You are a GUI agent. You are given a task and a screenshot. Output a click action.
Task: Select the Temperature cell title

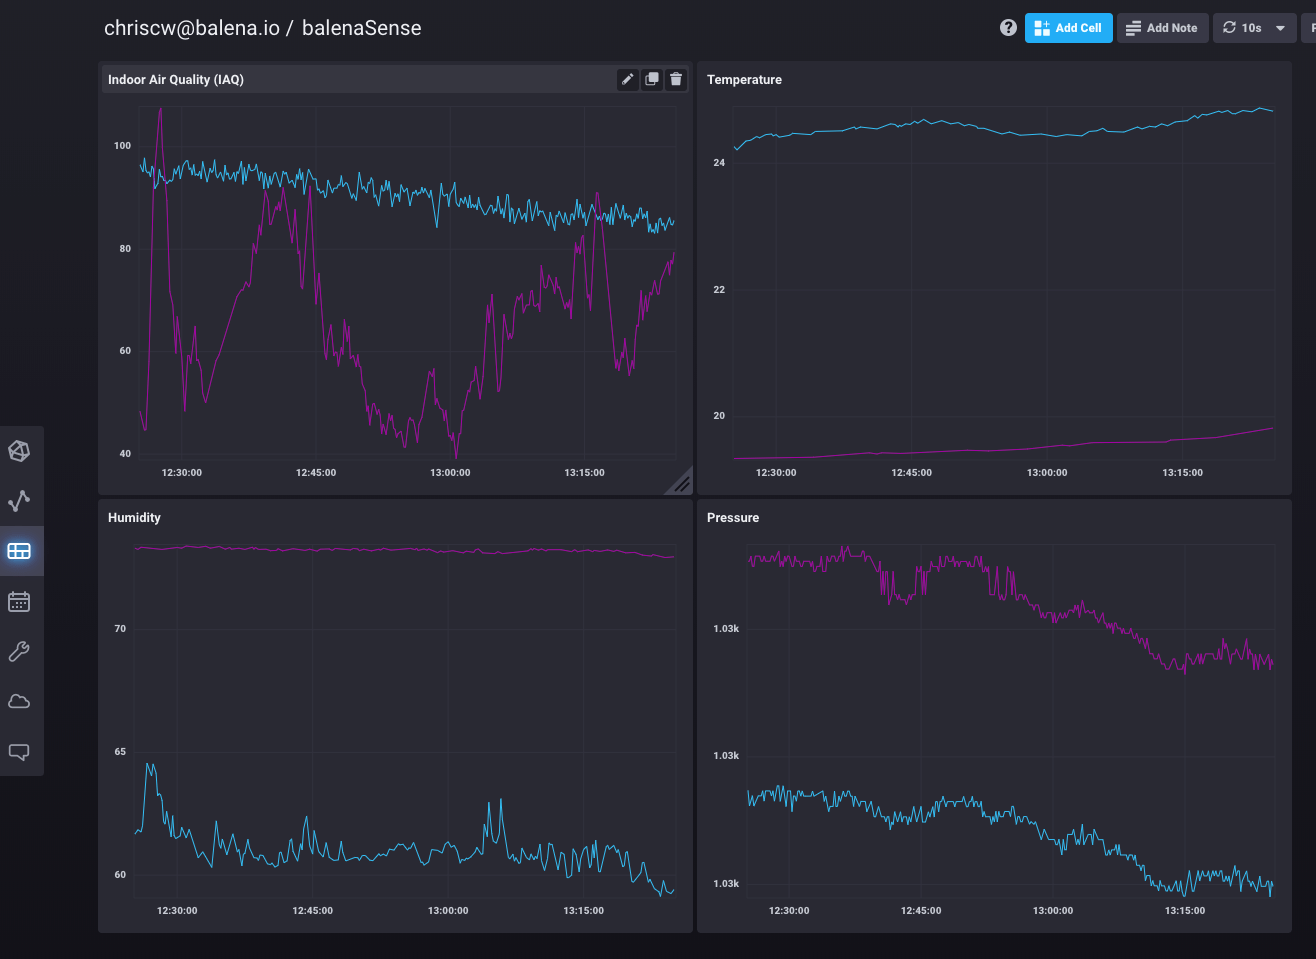tap(744, 80)
